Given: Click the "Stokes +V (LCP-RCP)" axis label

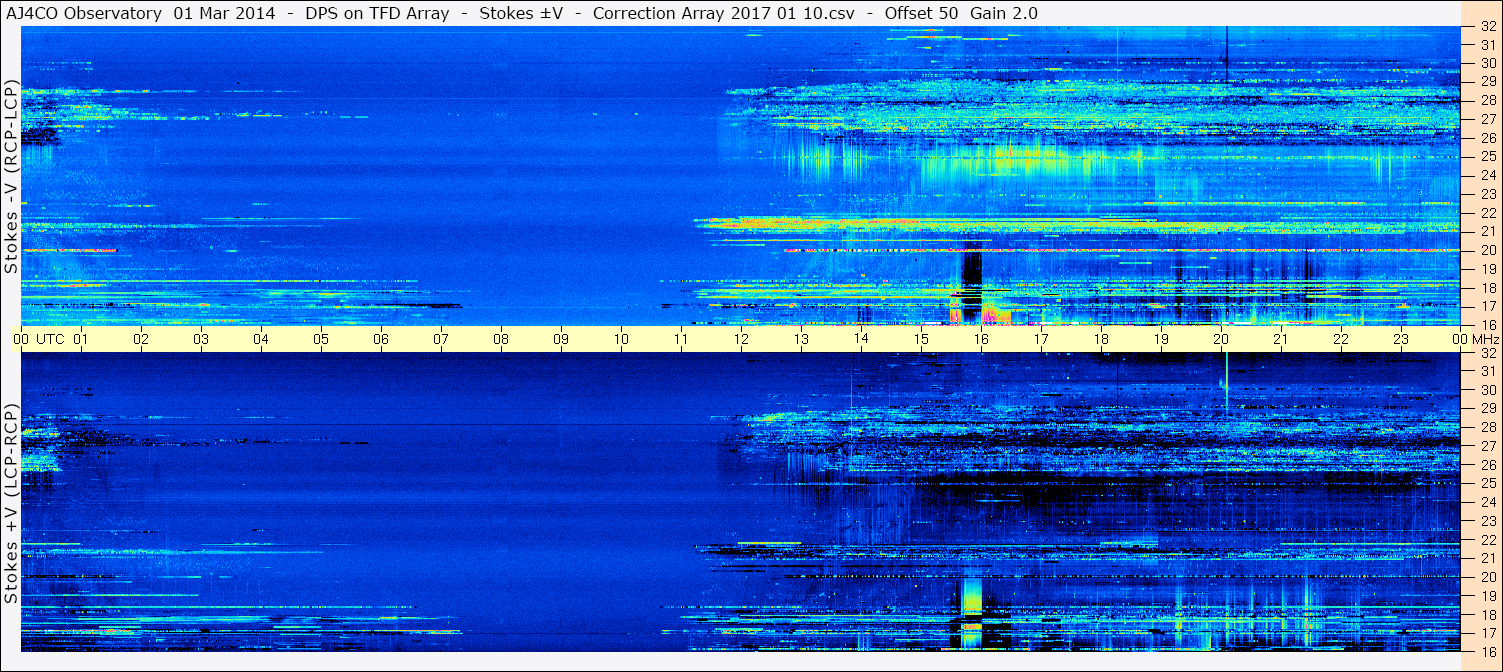Looking at the screenshot, I should [11, 503].
